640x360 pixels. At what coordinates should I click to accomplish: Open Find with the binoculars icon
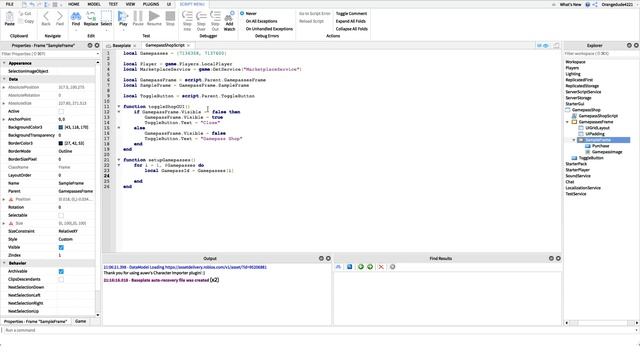[x=76, y=18]
